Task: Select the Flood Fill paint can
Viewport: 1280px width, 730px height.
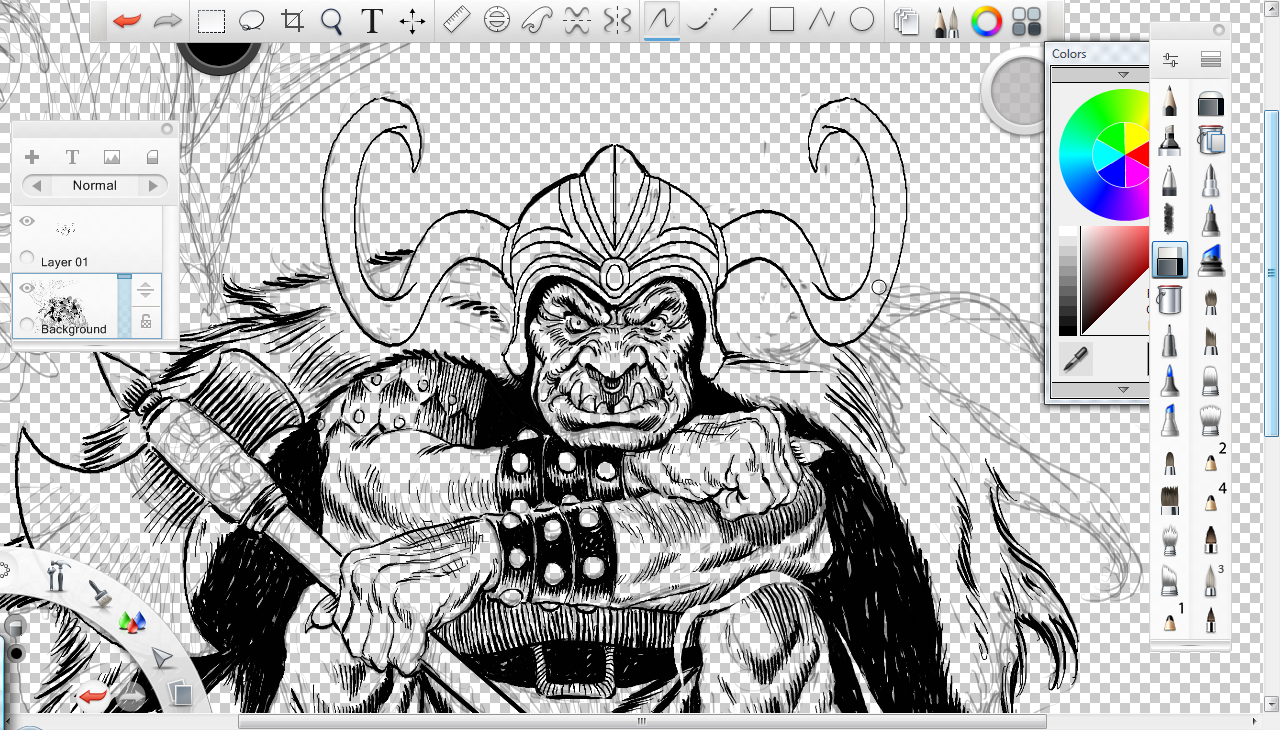Action: coord(1170,300)
